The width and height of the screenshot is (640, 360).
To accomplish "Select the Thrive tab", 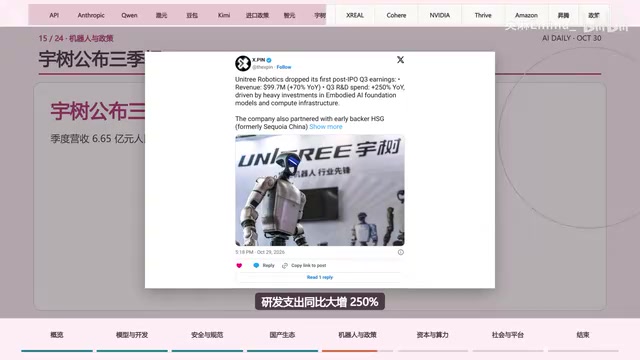I will (x=483, y=15).
